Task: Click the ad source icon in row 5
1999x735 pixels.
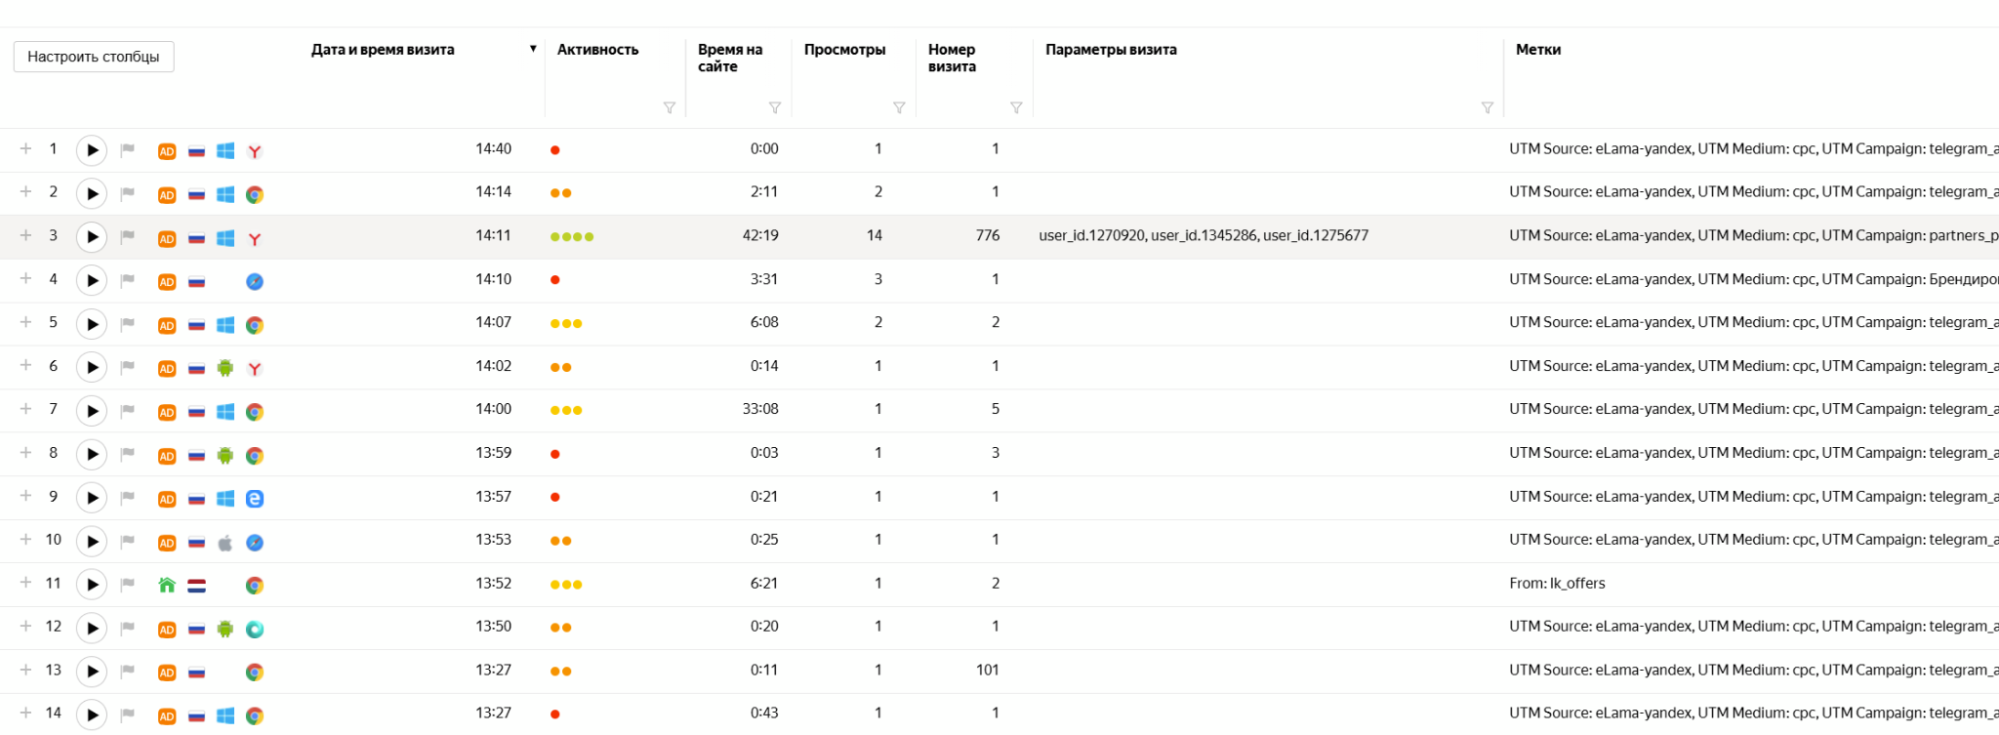Action: coord(167,325)
